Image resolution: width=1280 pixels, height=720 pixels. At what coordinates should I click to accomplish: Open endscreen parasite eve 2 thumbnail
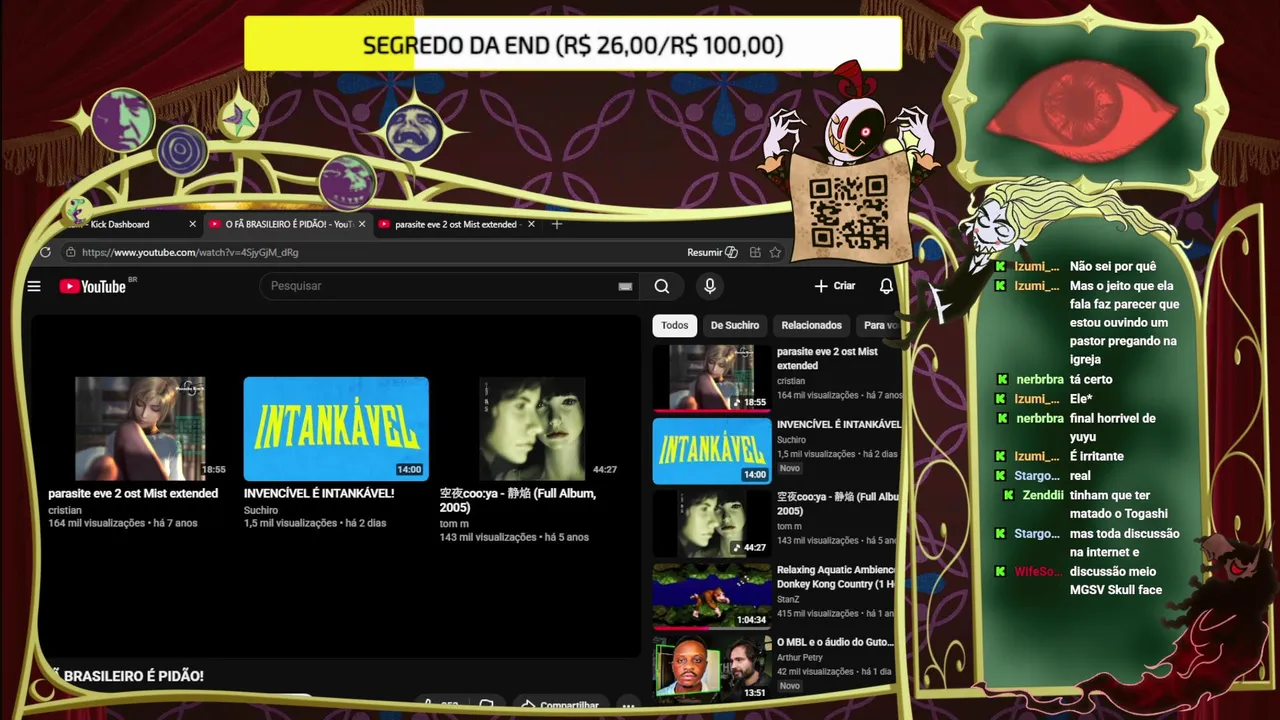[140, 428]
